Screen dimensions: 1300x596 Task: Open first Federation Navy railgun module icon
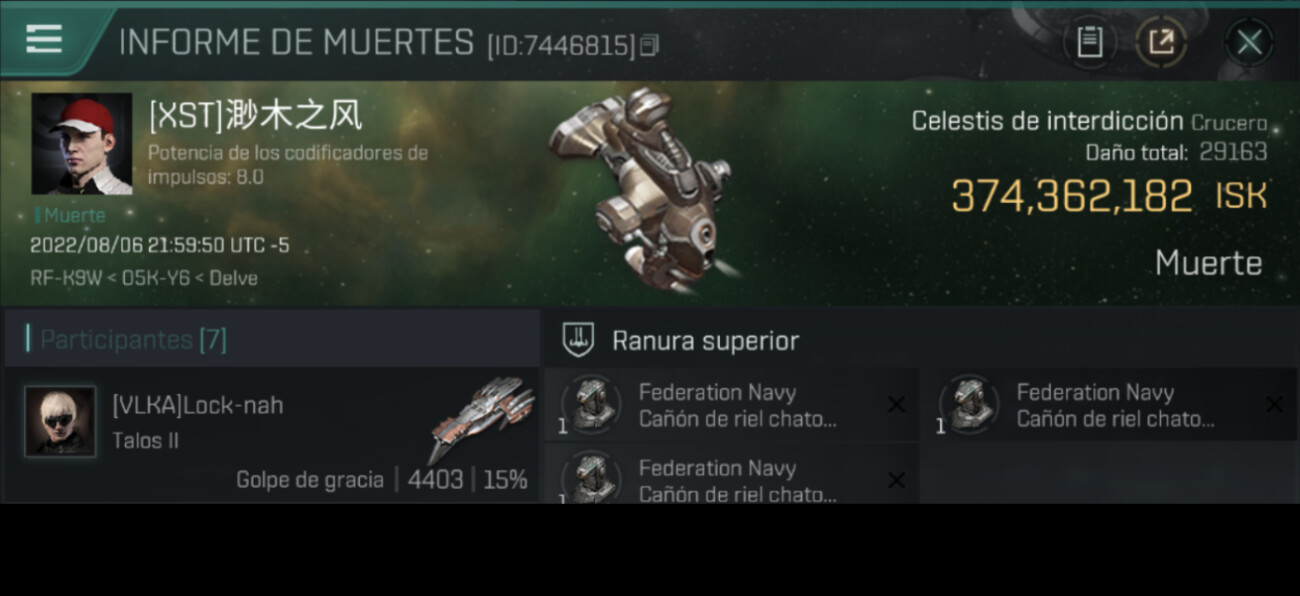click(x=591, y=405)
